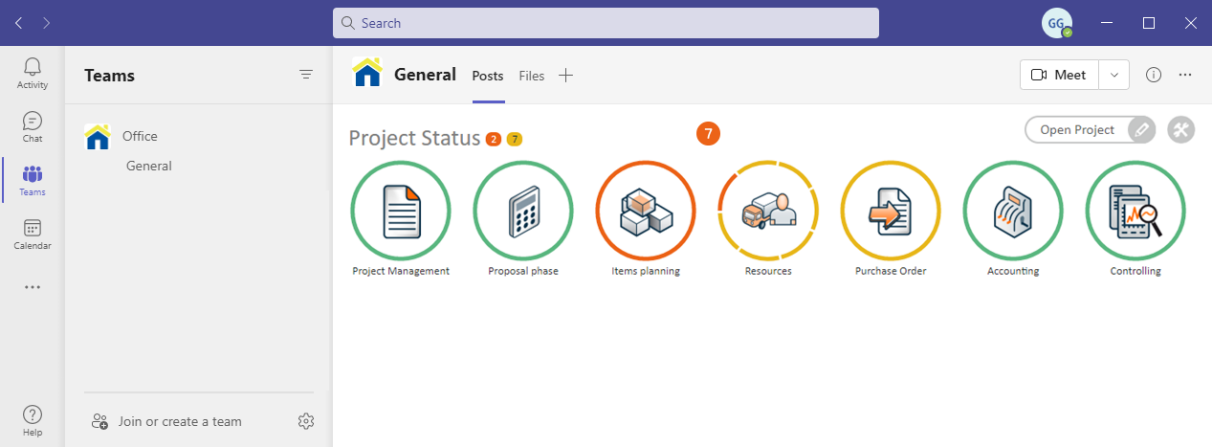Click the tools wrench settings icon
Viewport: 1212px width, 447px height.
pos(1181,130)
